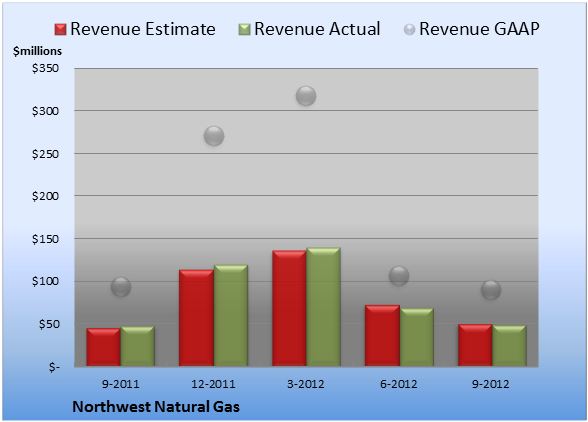Select the red estimate bar for 12-2011

coord(196,318)
